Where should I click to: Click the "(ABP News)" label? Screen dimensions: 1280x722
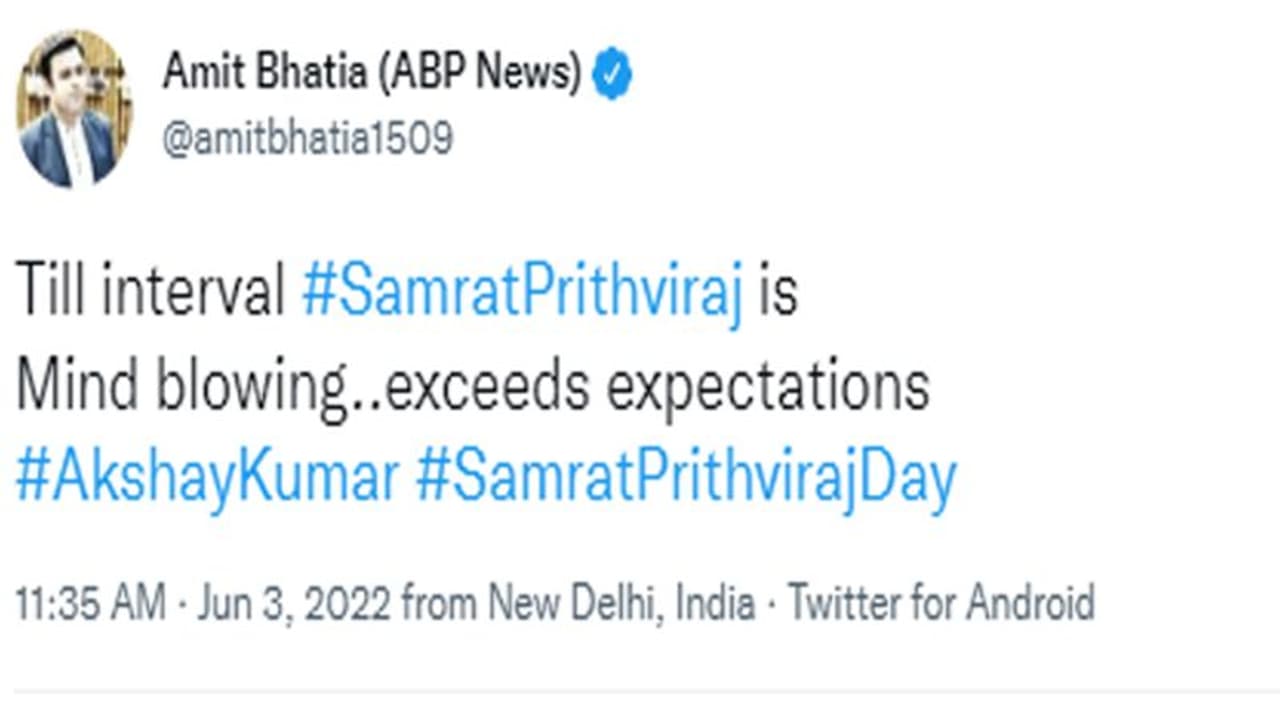pyautogui.click(x=479, y=73)
